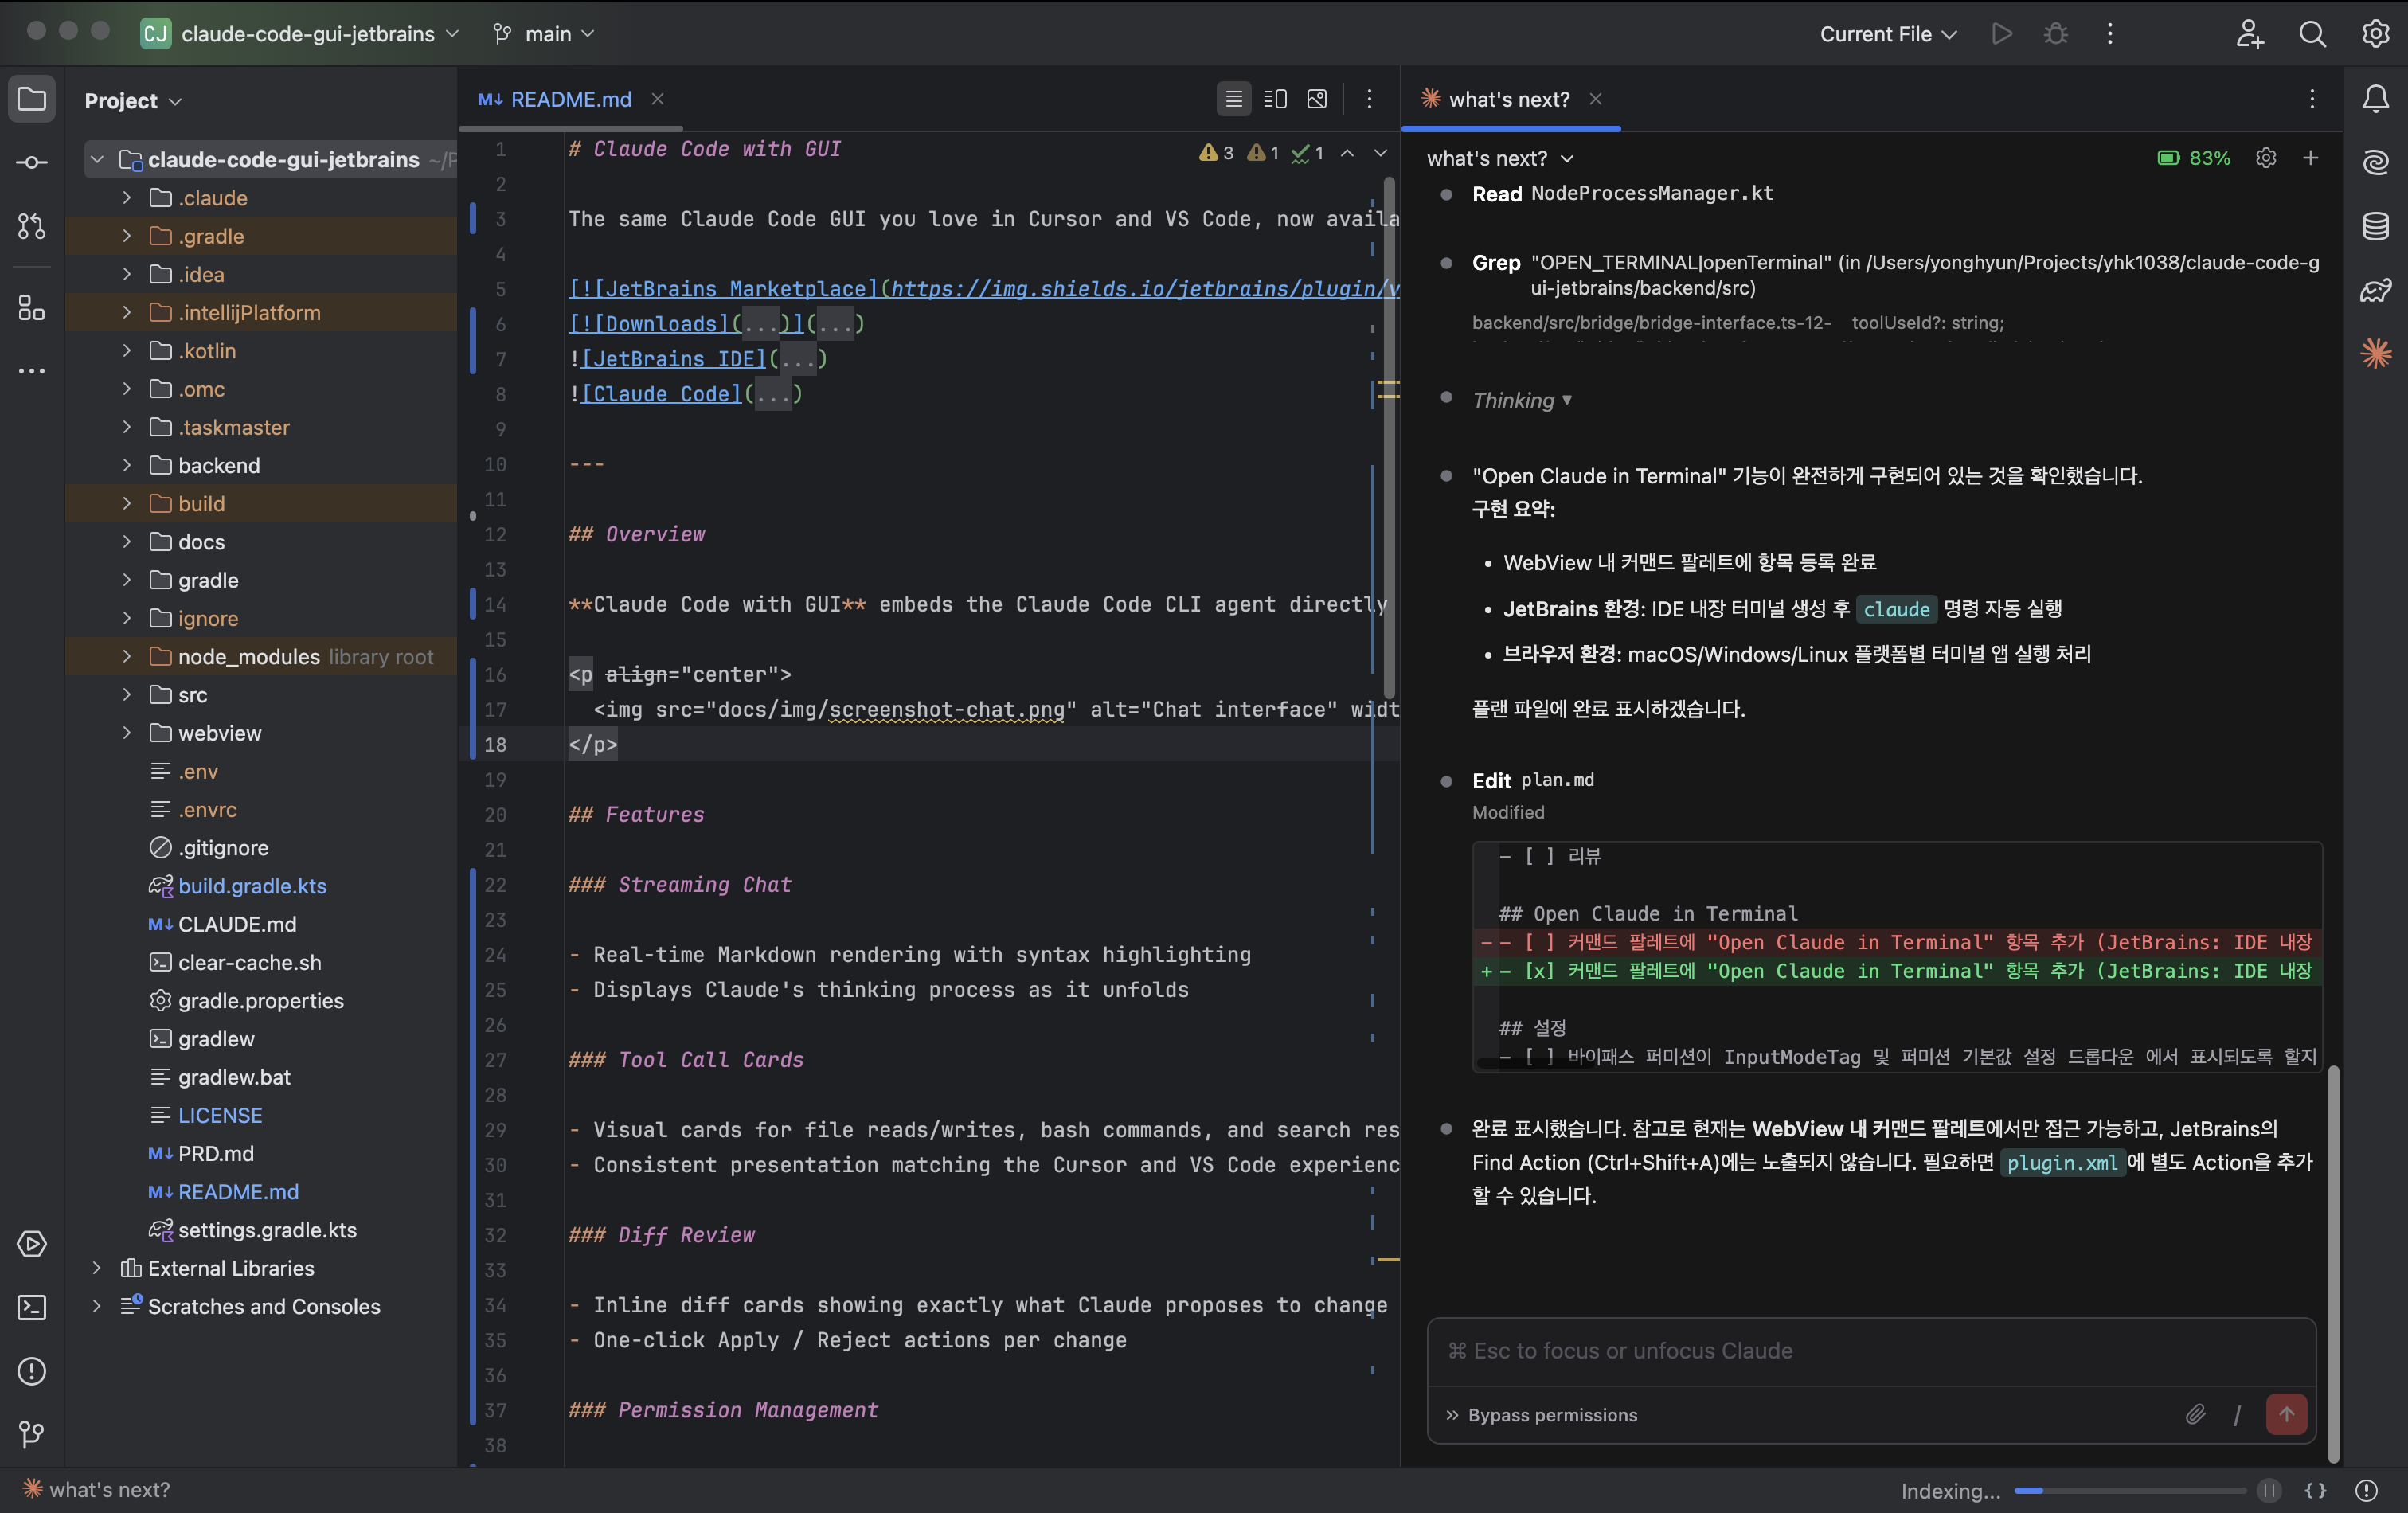
Task: Click the editor vertical scrollbar
Action: (1389, 437)
